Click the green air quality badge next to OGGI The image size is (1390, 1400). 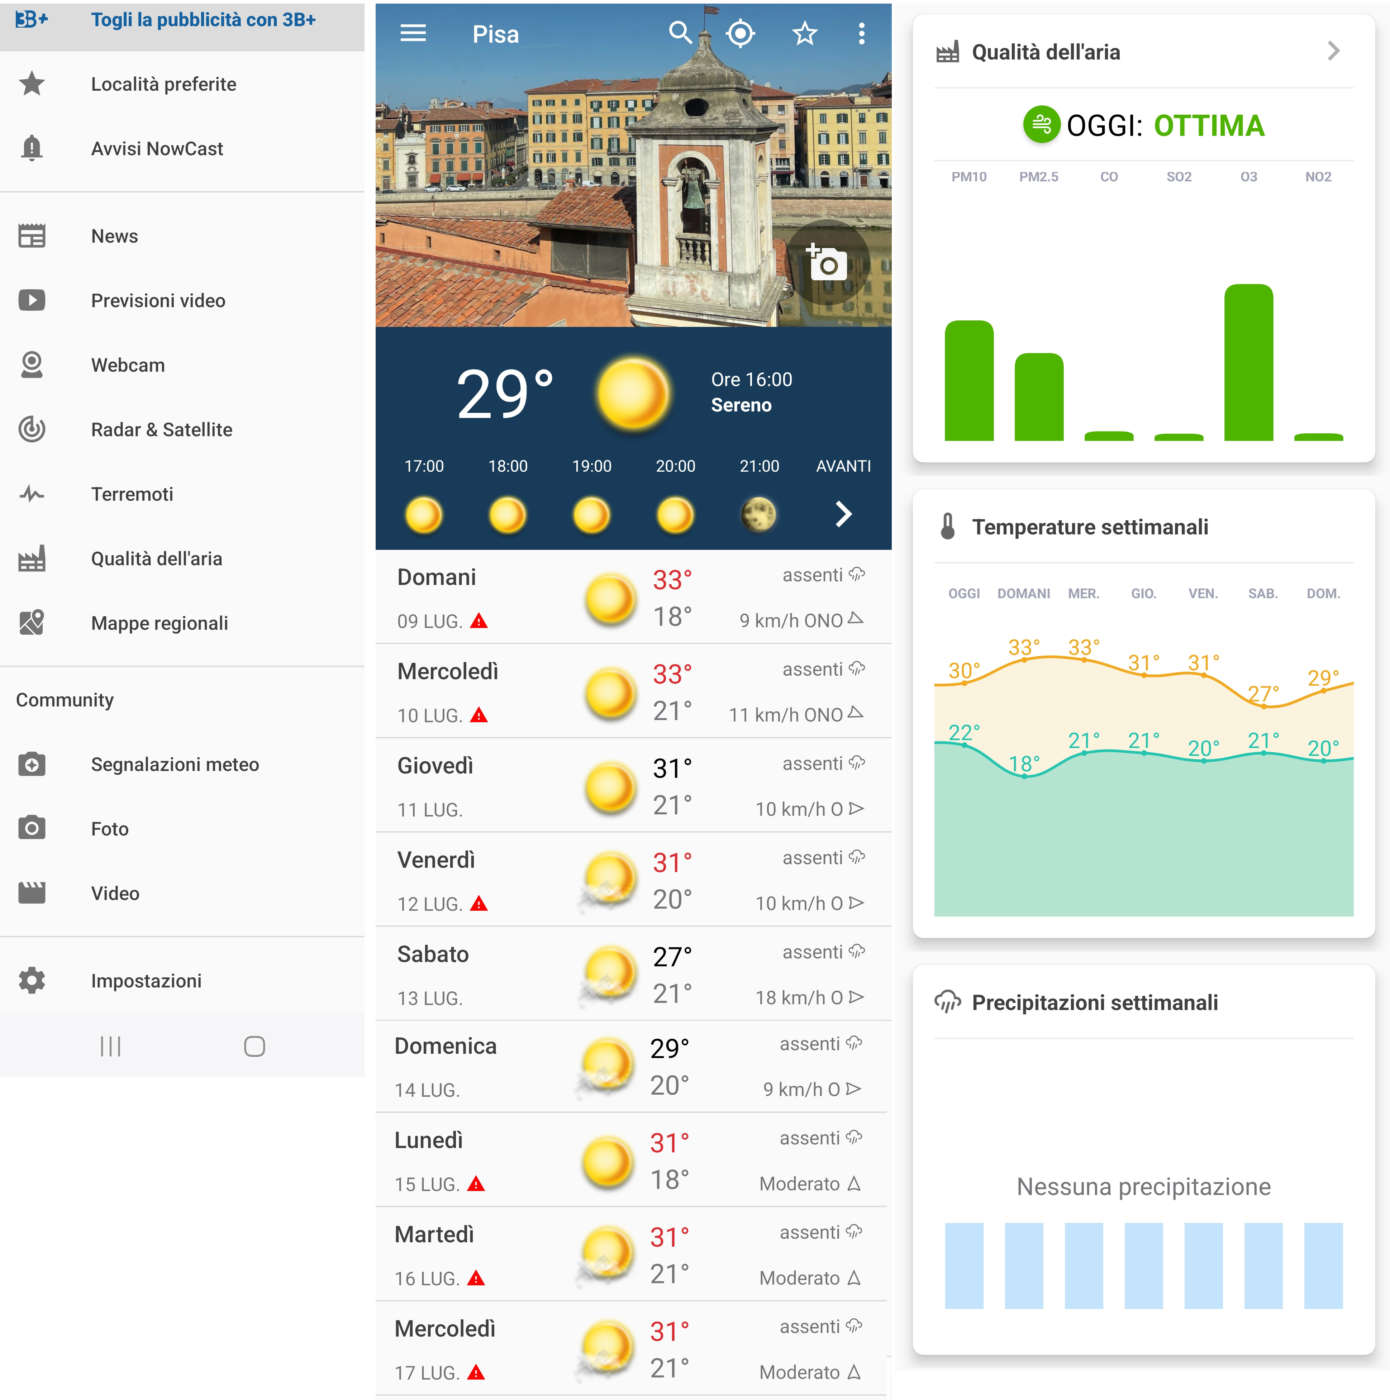pyautogui.click(x=1040, y=123)
